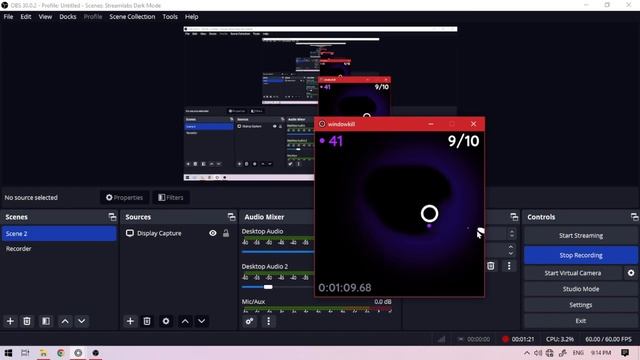640x360 pixels.
Task: Open the Help menu
Action: [191, 17]
